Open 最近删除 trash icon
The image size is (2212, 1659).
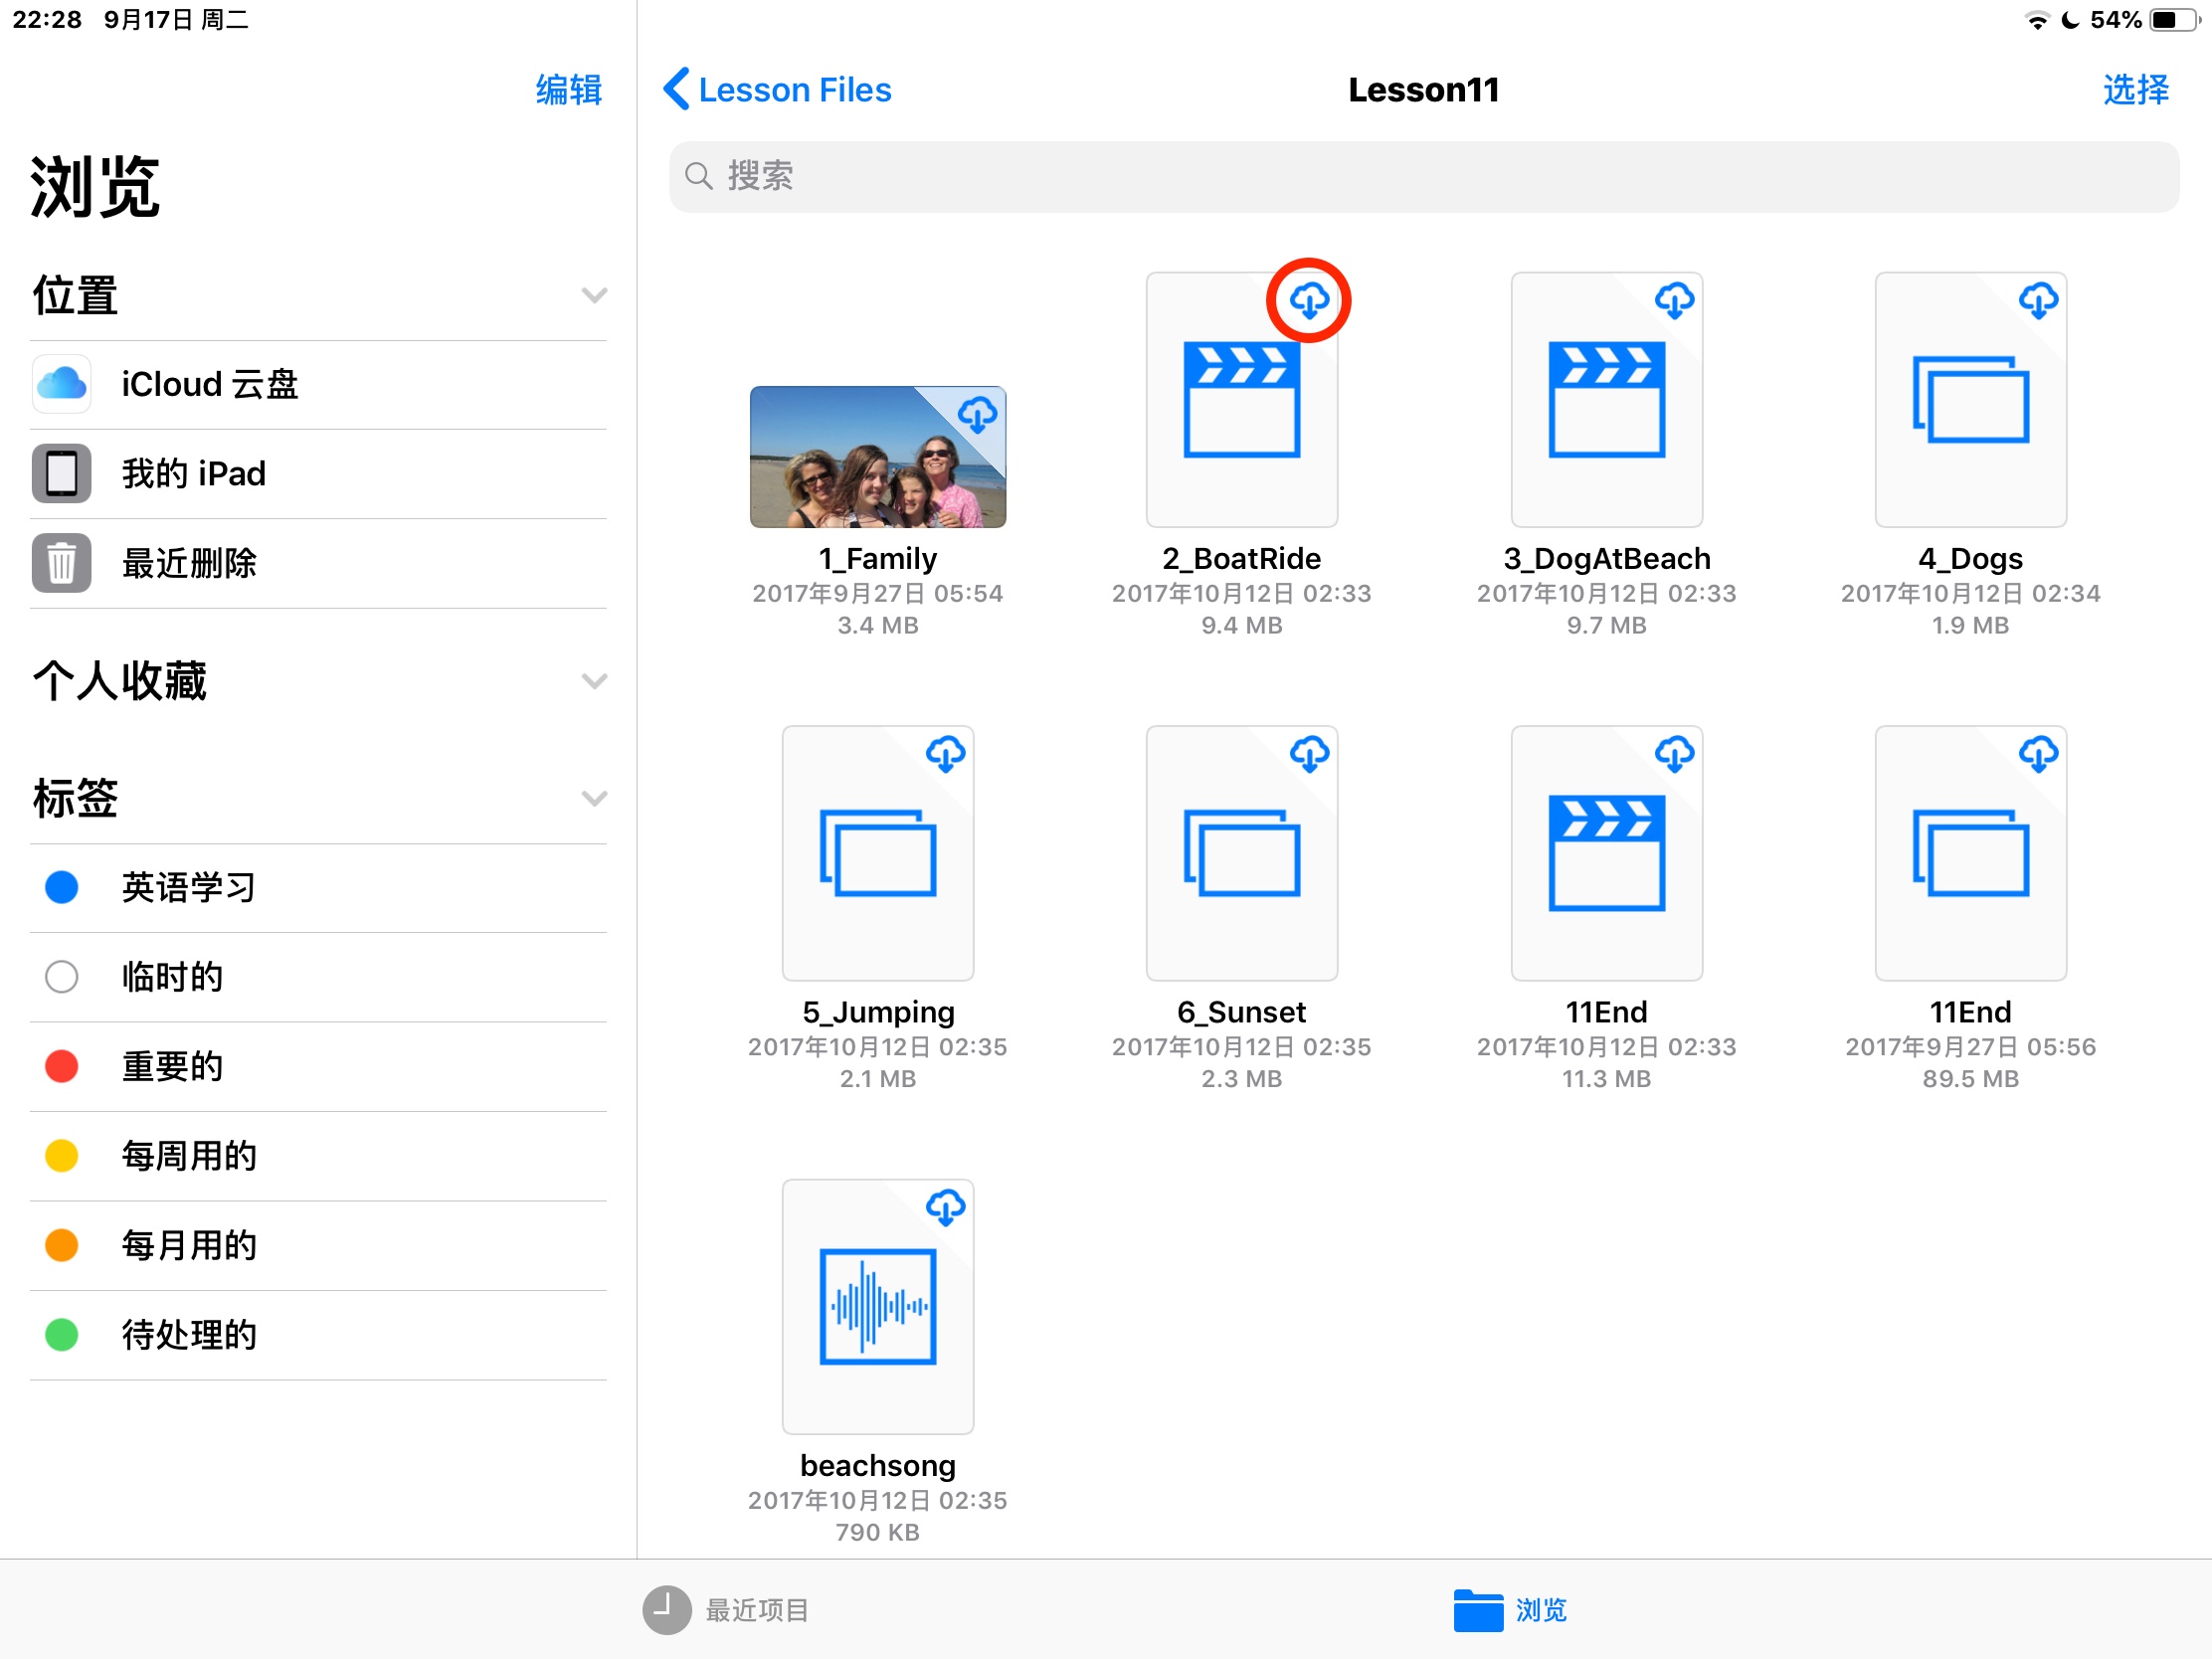62,563
